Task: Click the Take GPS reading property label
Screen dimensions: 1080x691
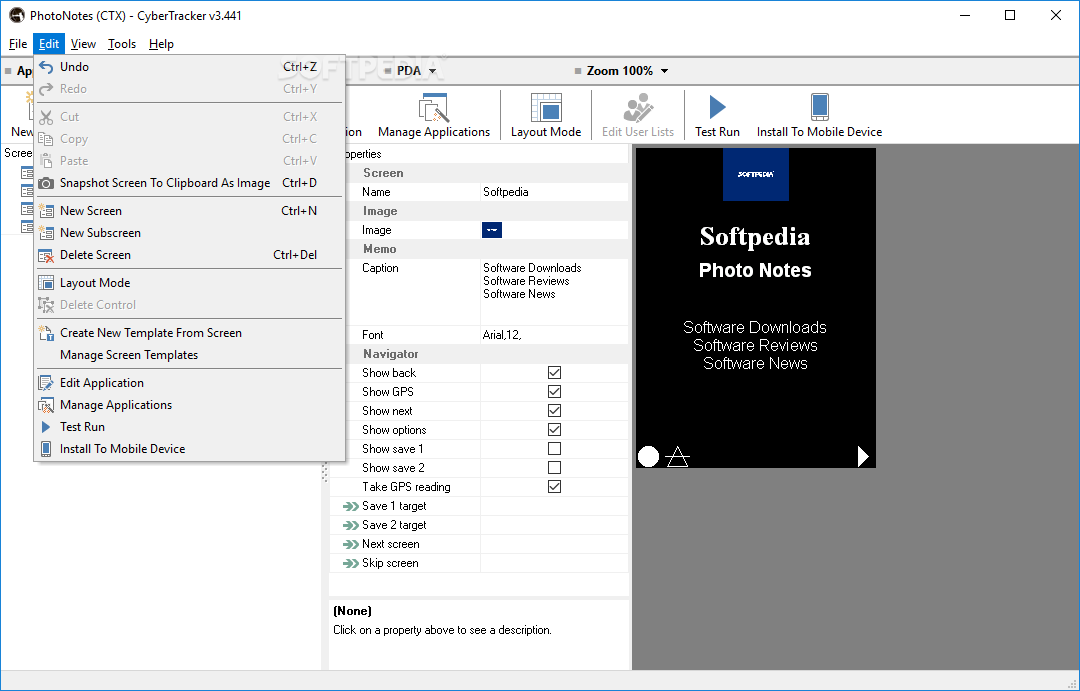Action: tap(406, 487)
